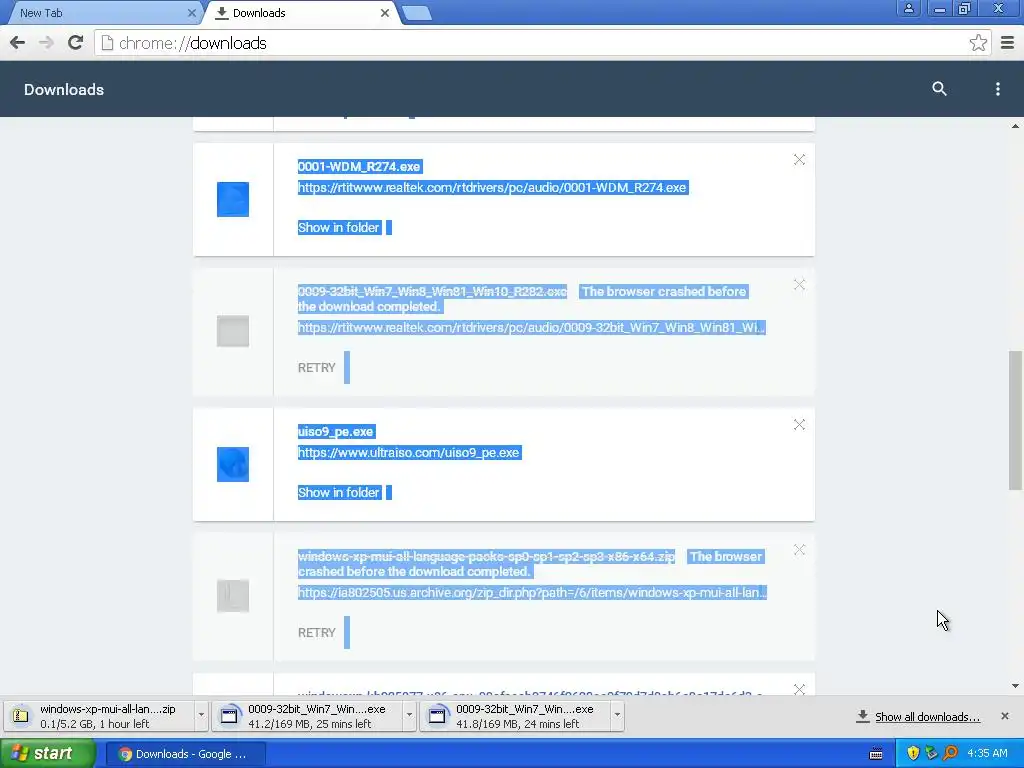Select the Downloads tab

[x=300, y=13]
